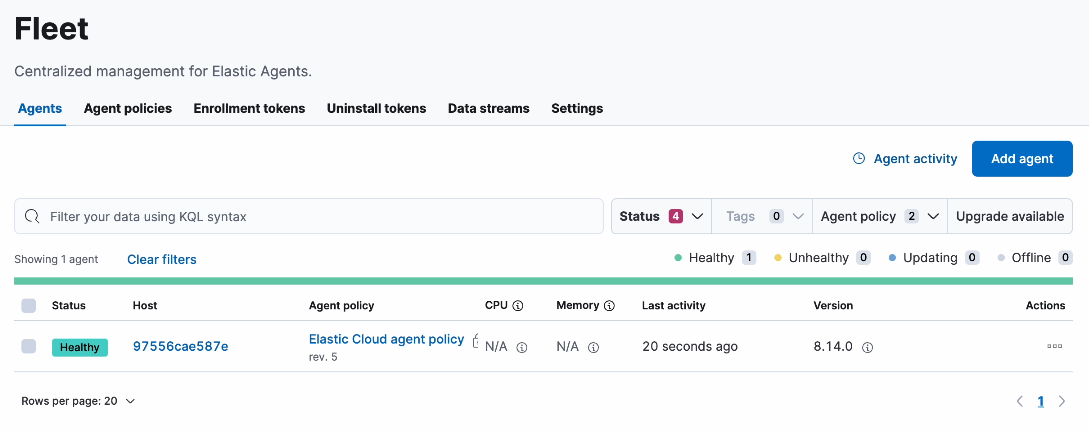Open the row actions ellipsis menu

tap(1054, 346)
